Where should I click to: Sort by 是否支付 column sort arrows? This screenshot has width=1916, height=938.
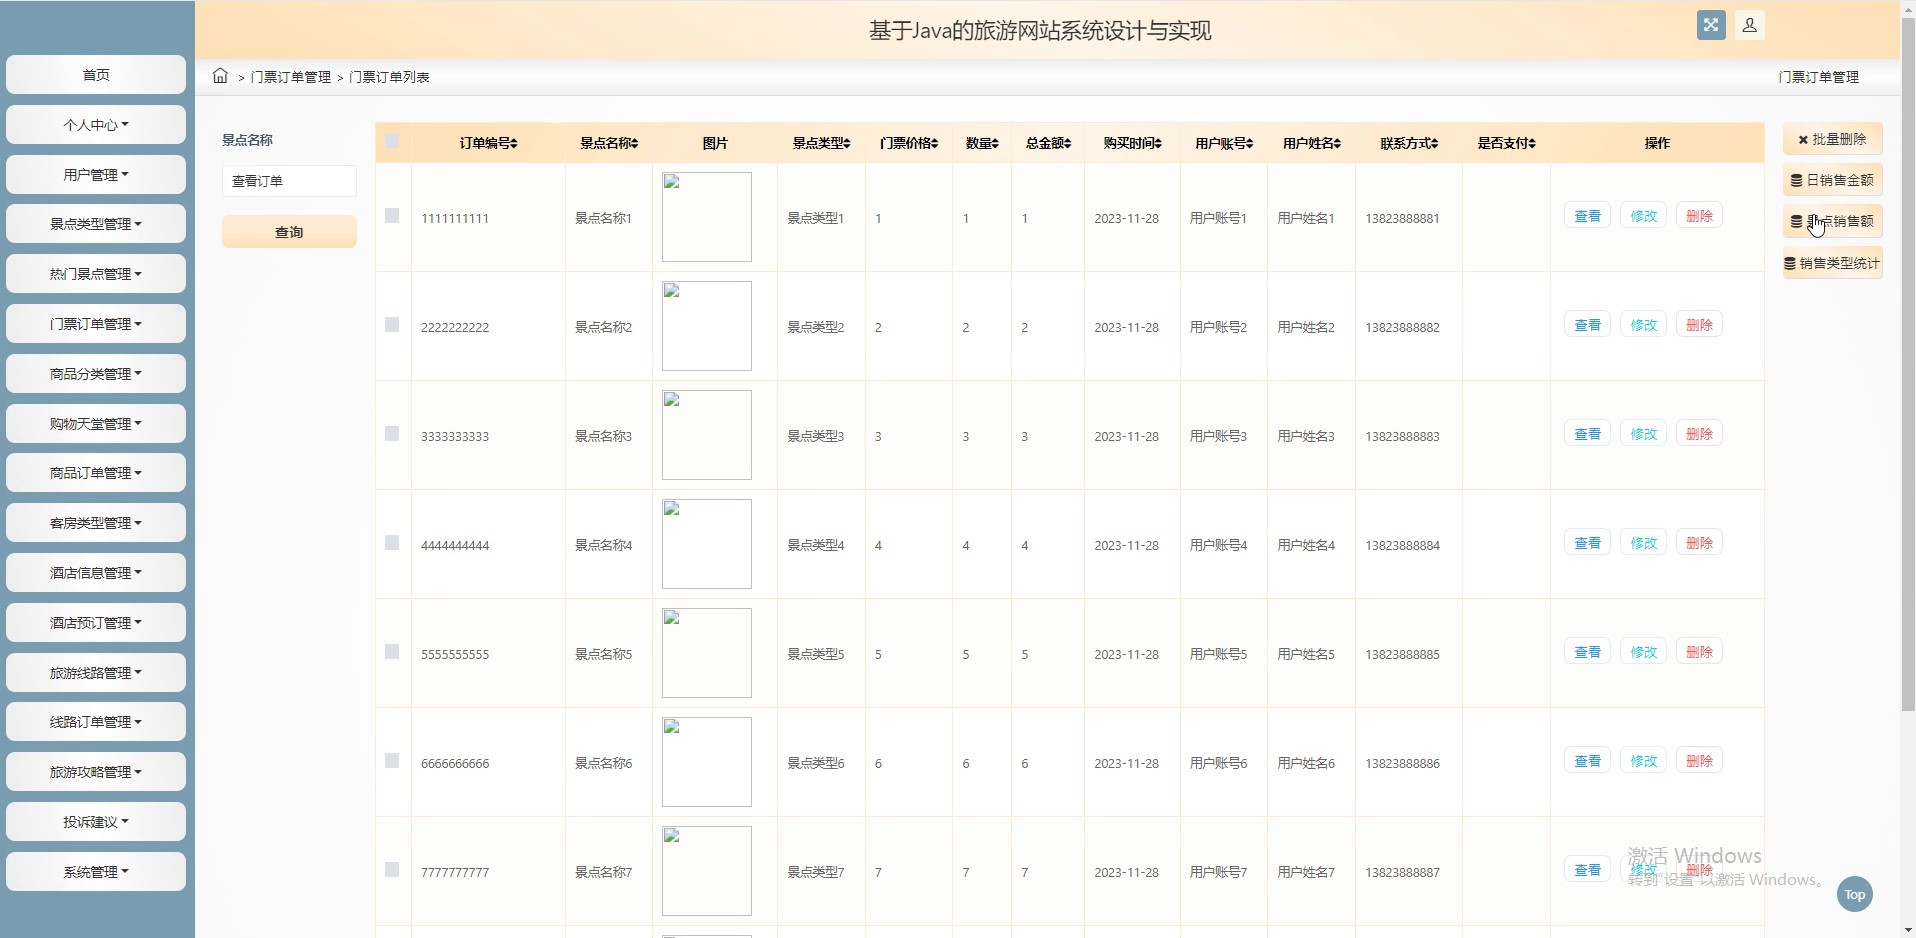coord(1532,144)
